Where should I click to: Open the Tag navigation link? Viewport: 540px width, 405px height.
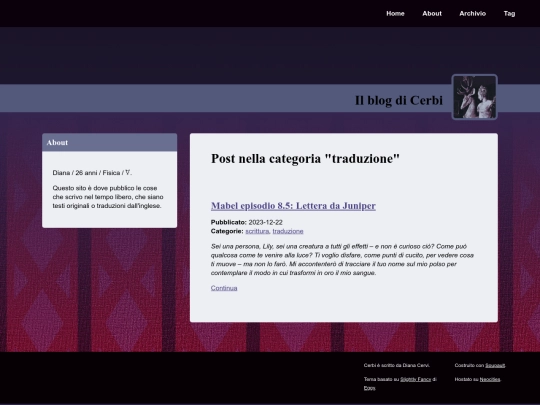[509, 13]
